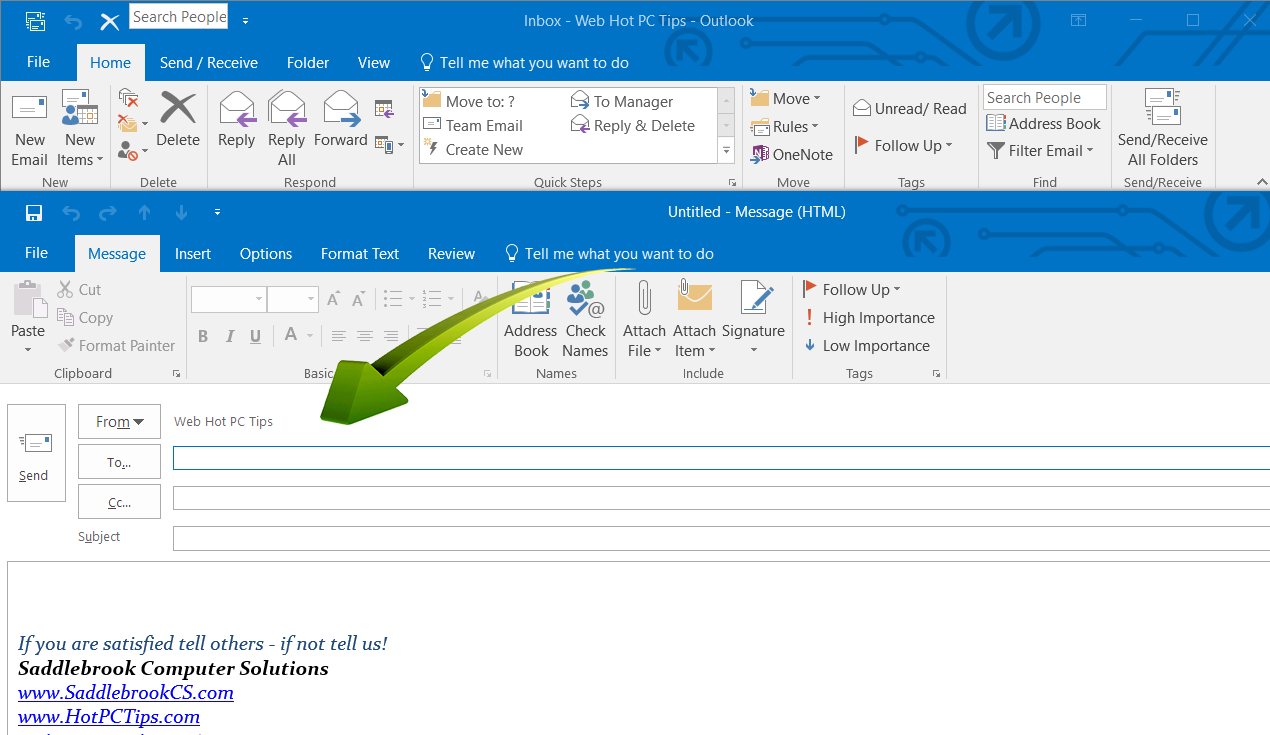This screenshot has height=735, width=1270.
Task: Toggle Bold formatting
Action: click(x=203, y=336)
